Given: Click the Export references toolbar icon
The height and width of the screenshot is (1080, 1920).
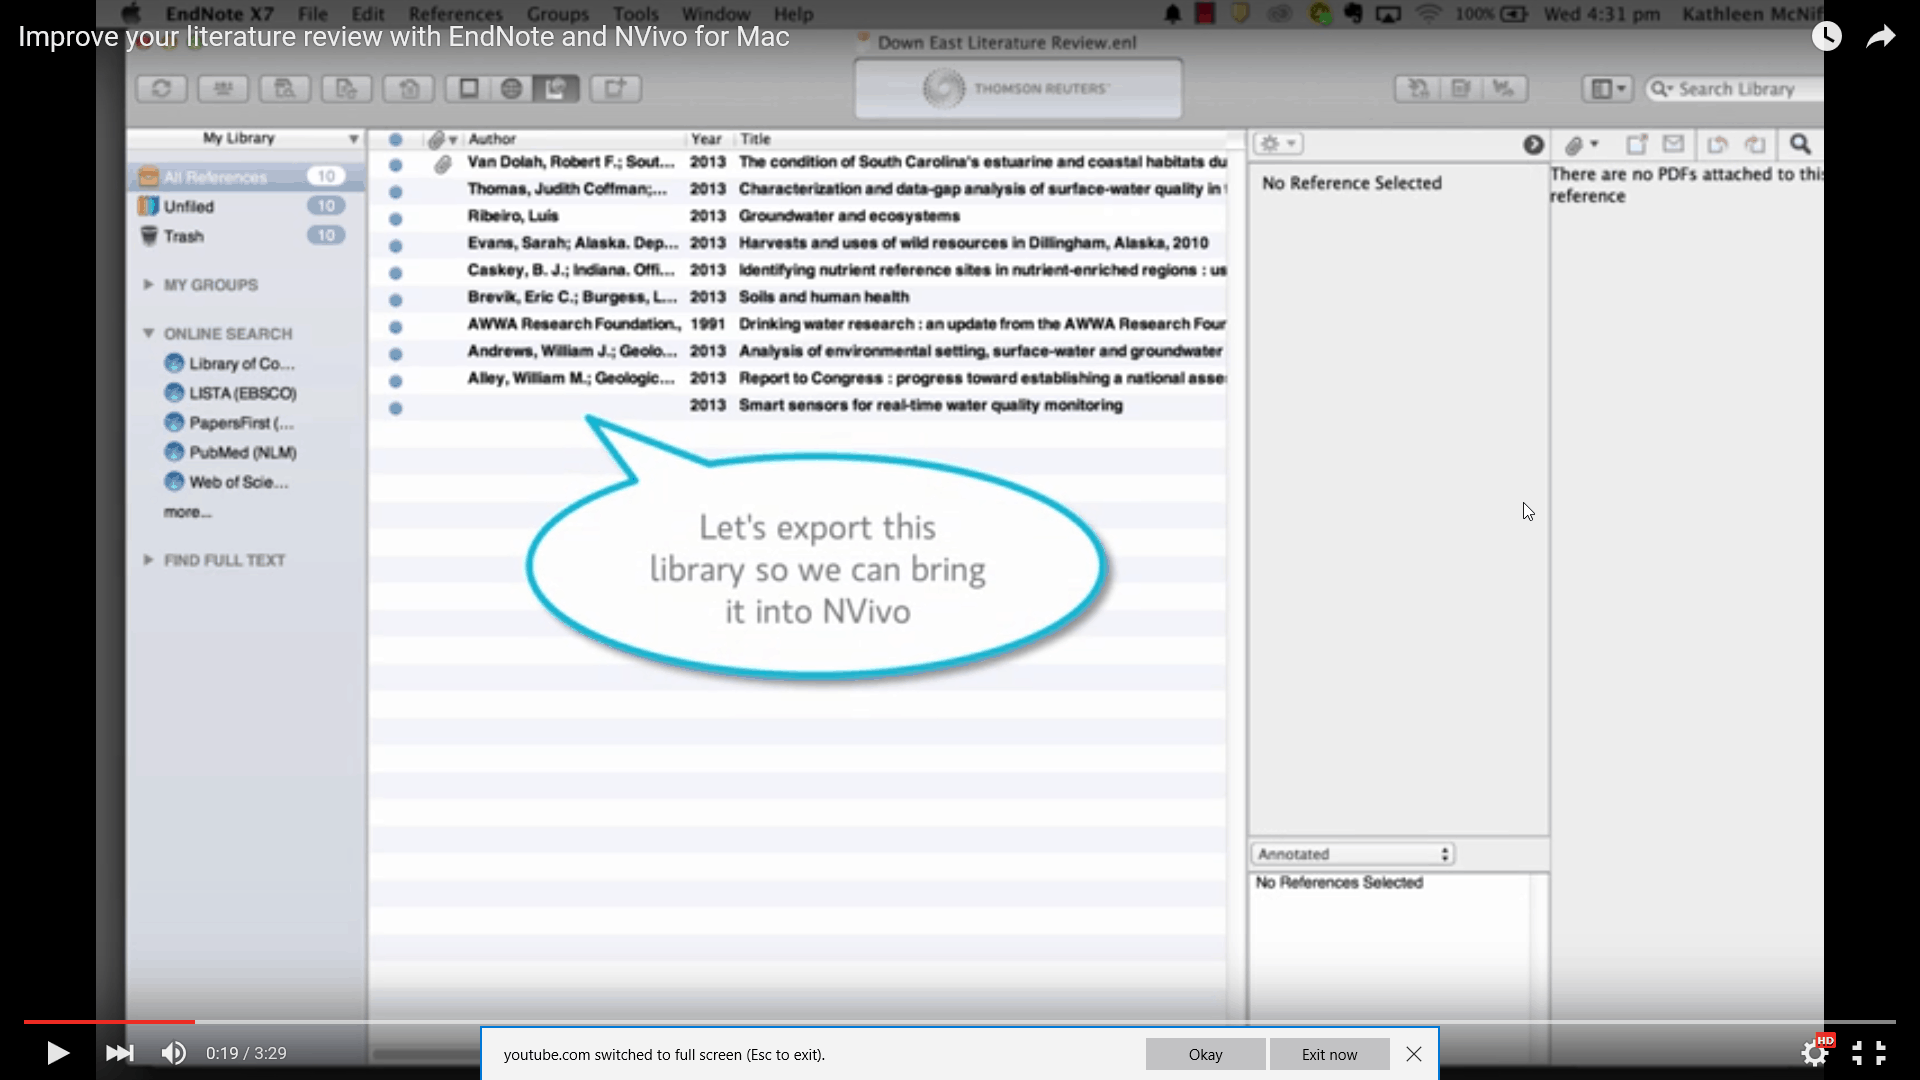Looking at the screenshot, I should point(409,89).
